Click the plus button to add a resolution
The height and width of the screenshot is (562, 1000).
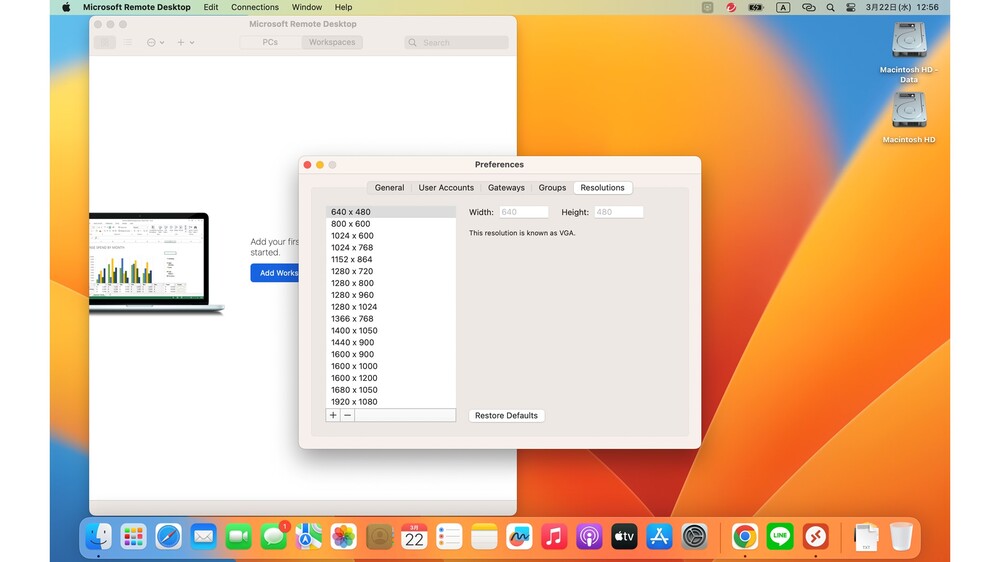tap(333, 415)
